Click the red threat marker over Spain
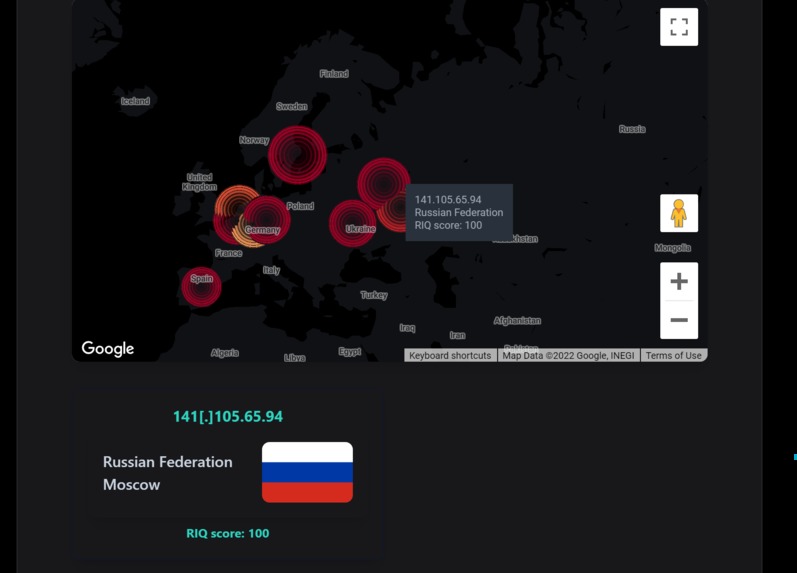The image size is (797, 573). pyautogui.click(x=201, y=287)
